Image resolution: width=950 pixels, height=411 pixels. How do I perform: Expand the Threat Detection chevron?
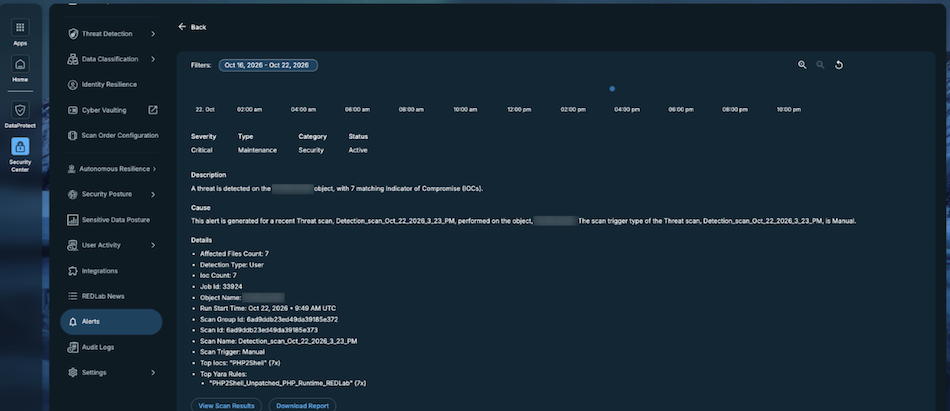point(153,34)
